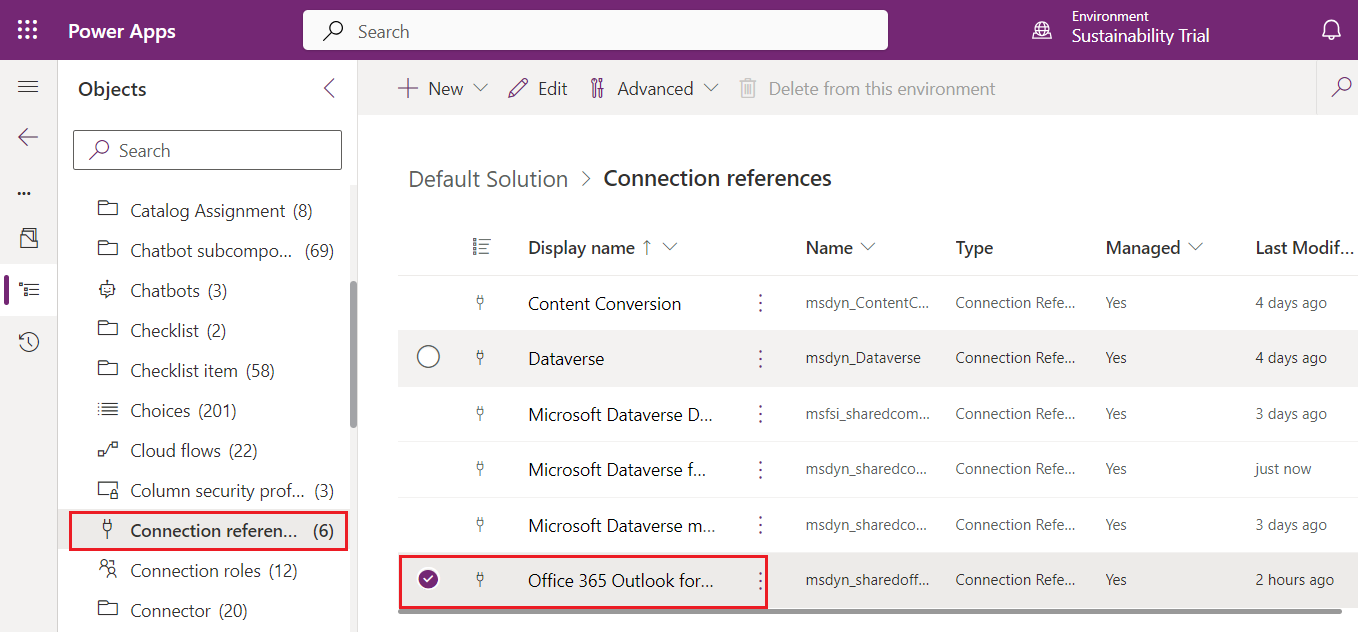
Task: Open the more options ellipsis in left rail
Action: click(x=25, y=193)
